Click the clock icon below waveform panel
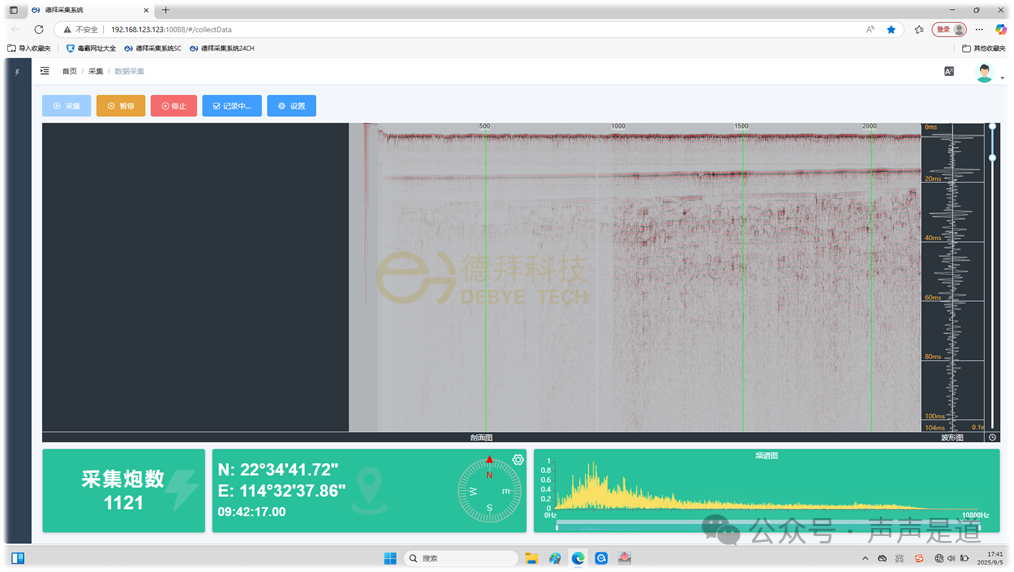The width and height of the screenshot is (1014, 572). tap(993, 438)
